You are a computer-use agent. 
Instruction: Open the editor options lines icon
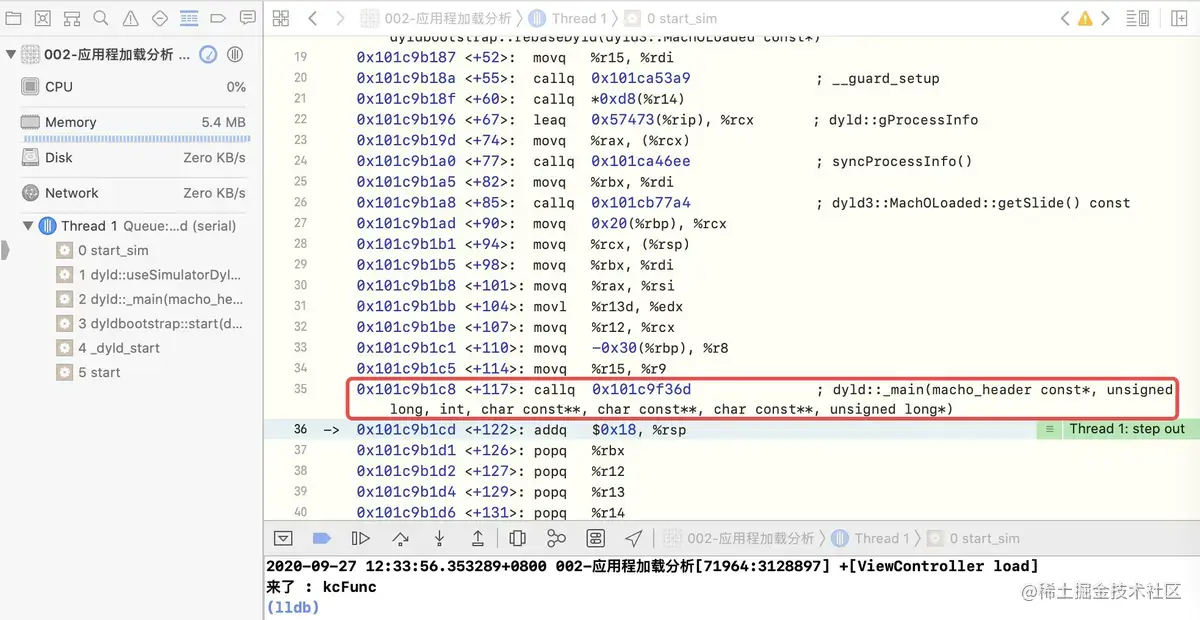pos(1138,18)
